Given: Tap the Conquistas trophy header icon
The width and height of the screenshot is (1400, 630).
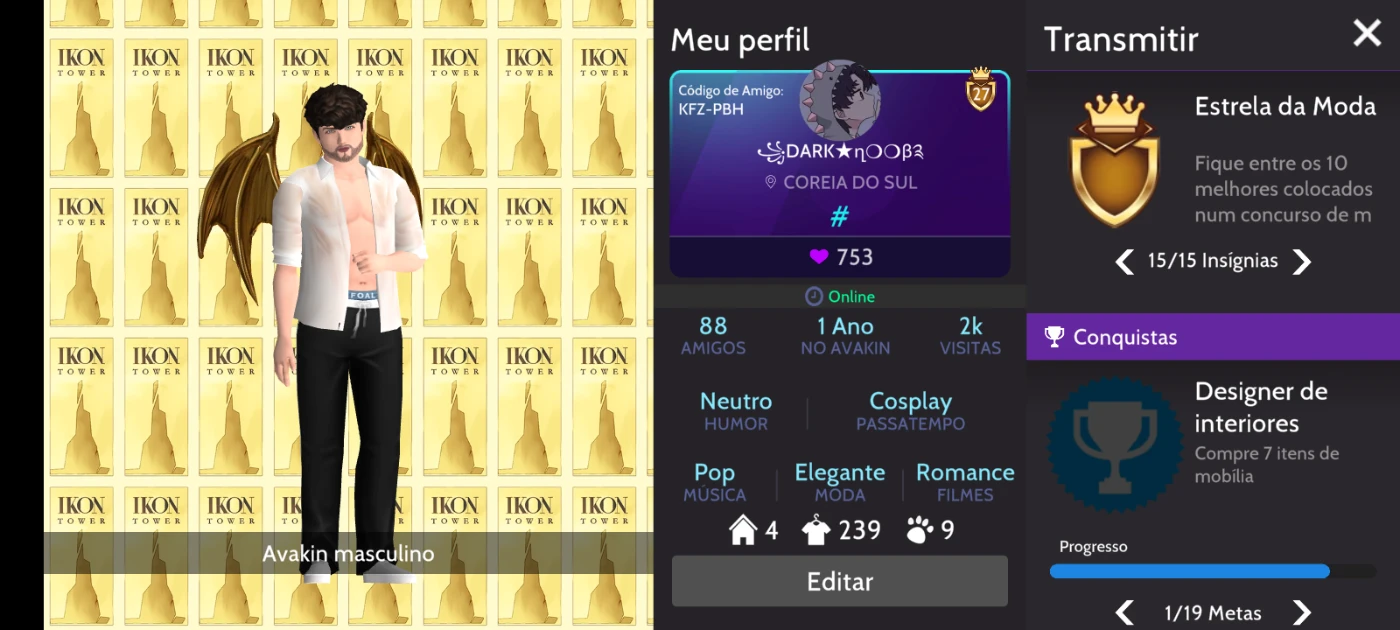Looking at the screenshot, I should [x=1054, y=337].
